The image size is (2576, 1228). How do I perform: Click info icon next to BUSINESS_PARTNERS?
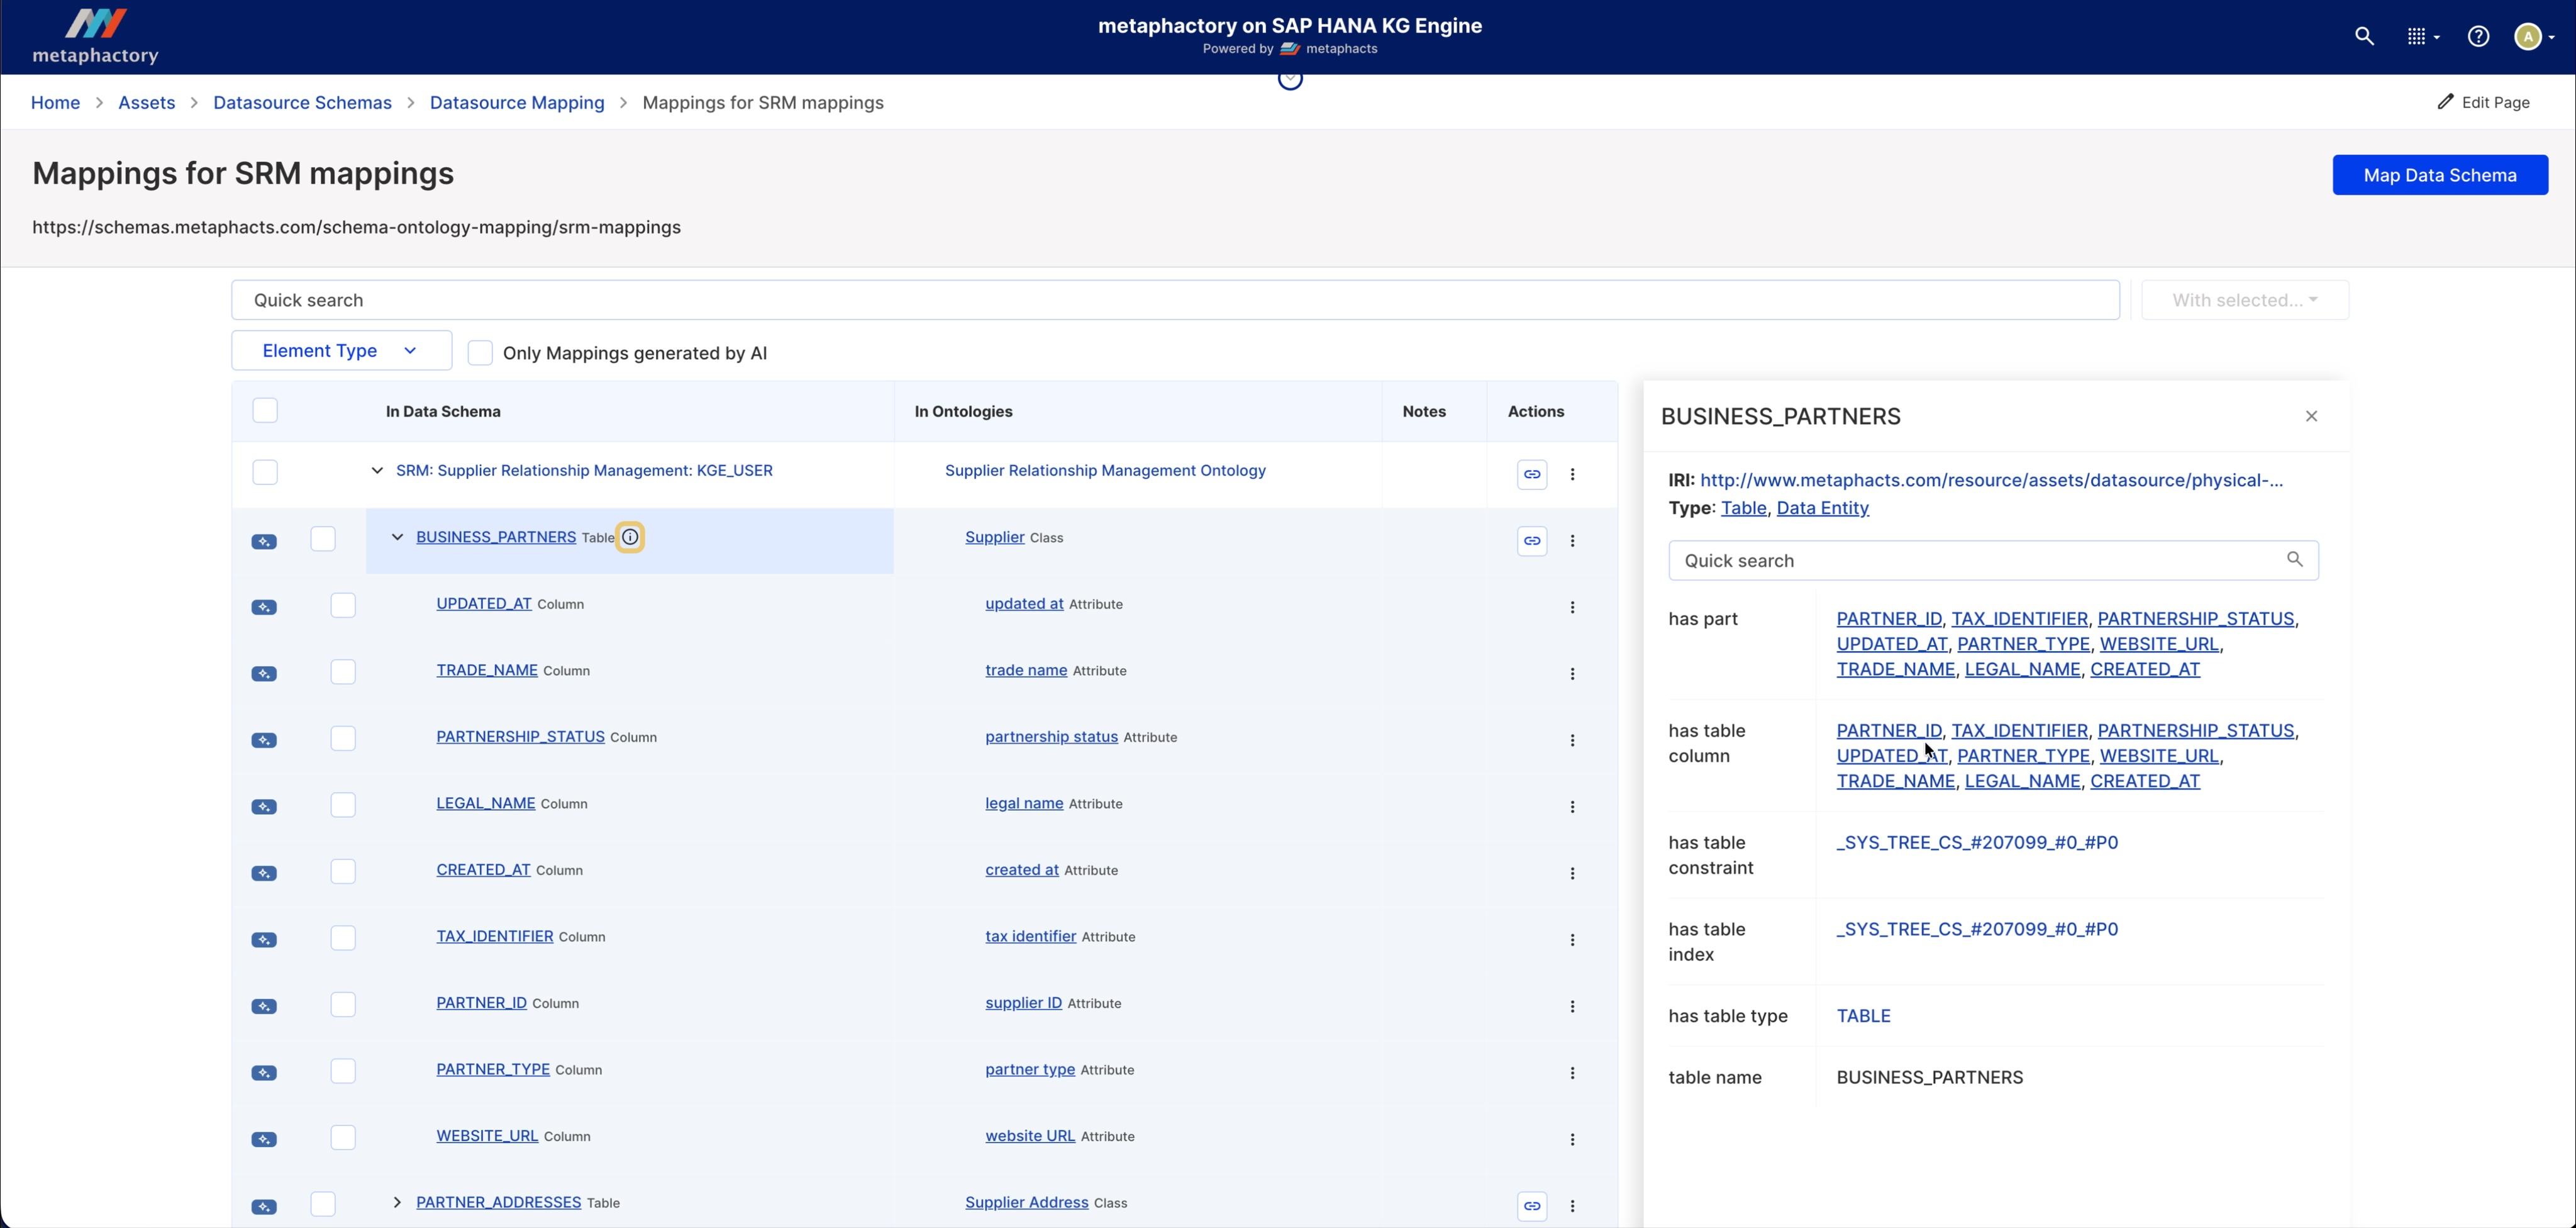(630, 537)
